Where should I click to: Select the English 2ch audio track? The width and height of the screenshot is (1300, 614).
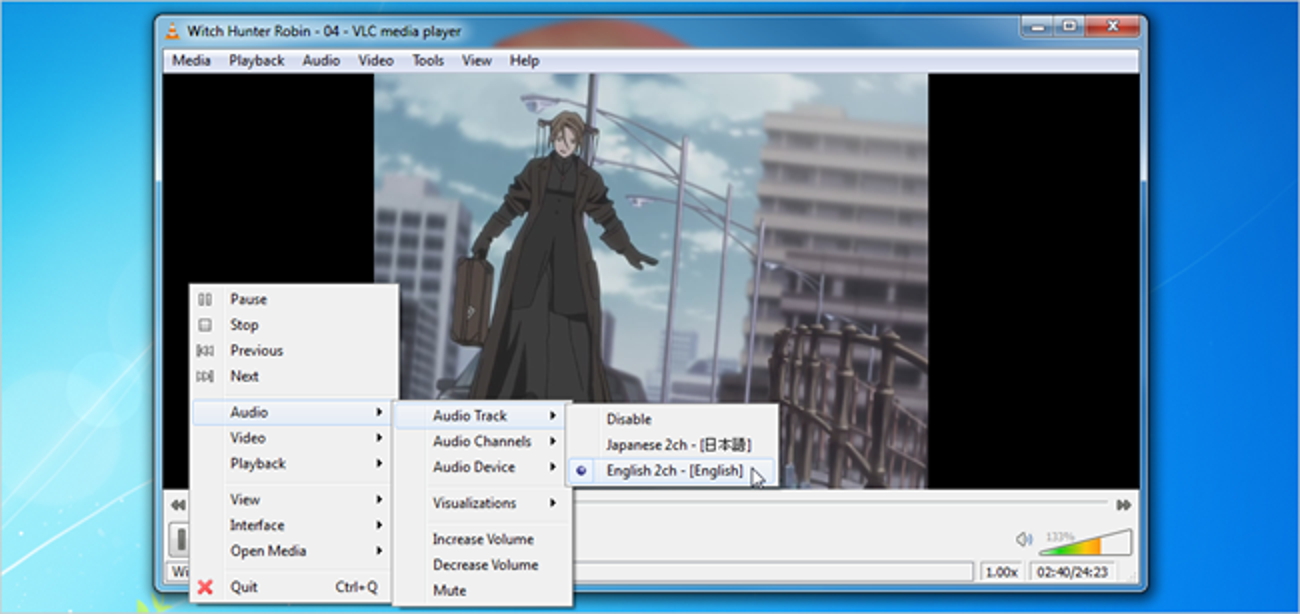[674, 471]
